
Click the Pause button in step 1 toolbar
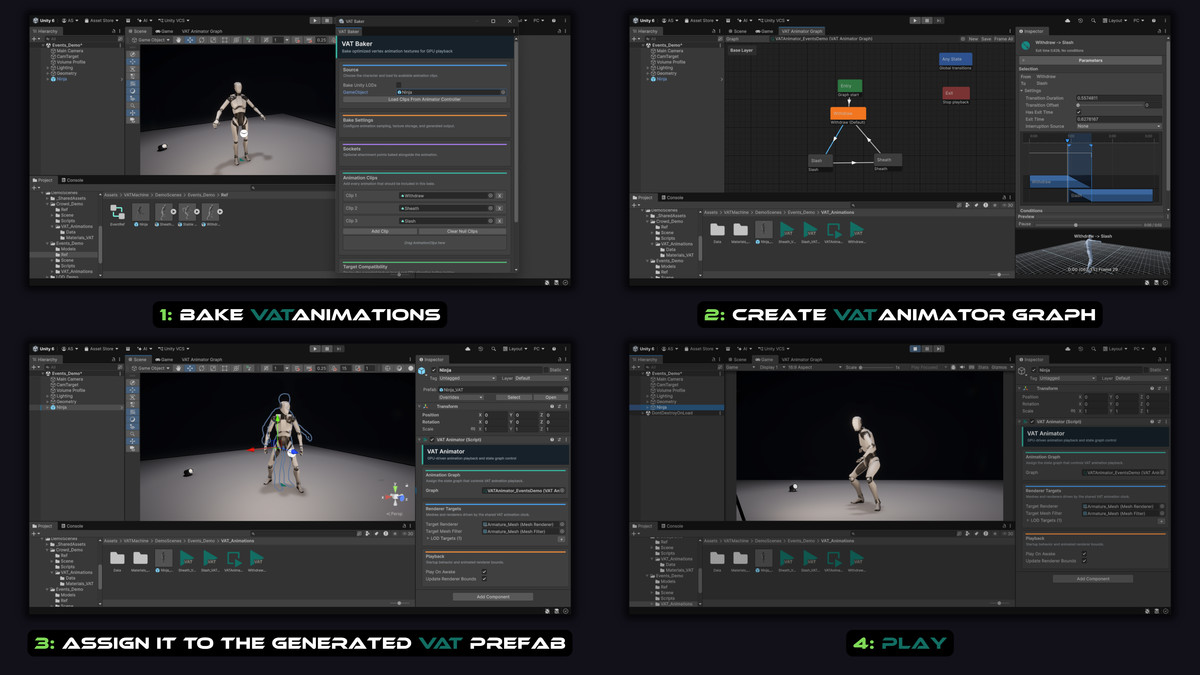[326, 20]
